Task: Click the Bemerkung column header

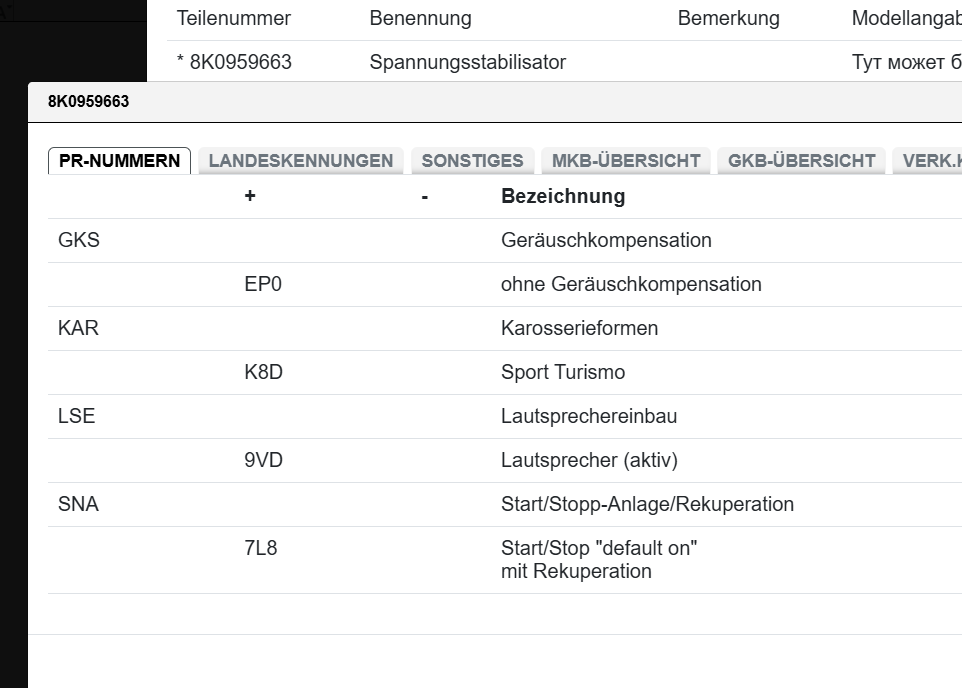Action: (728, 18)
